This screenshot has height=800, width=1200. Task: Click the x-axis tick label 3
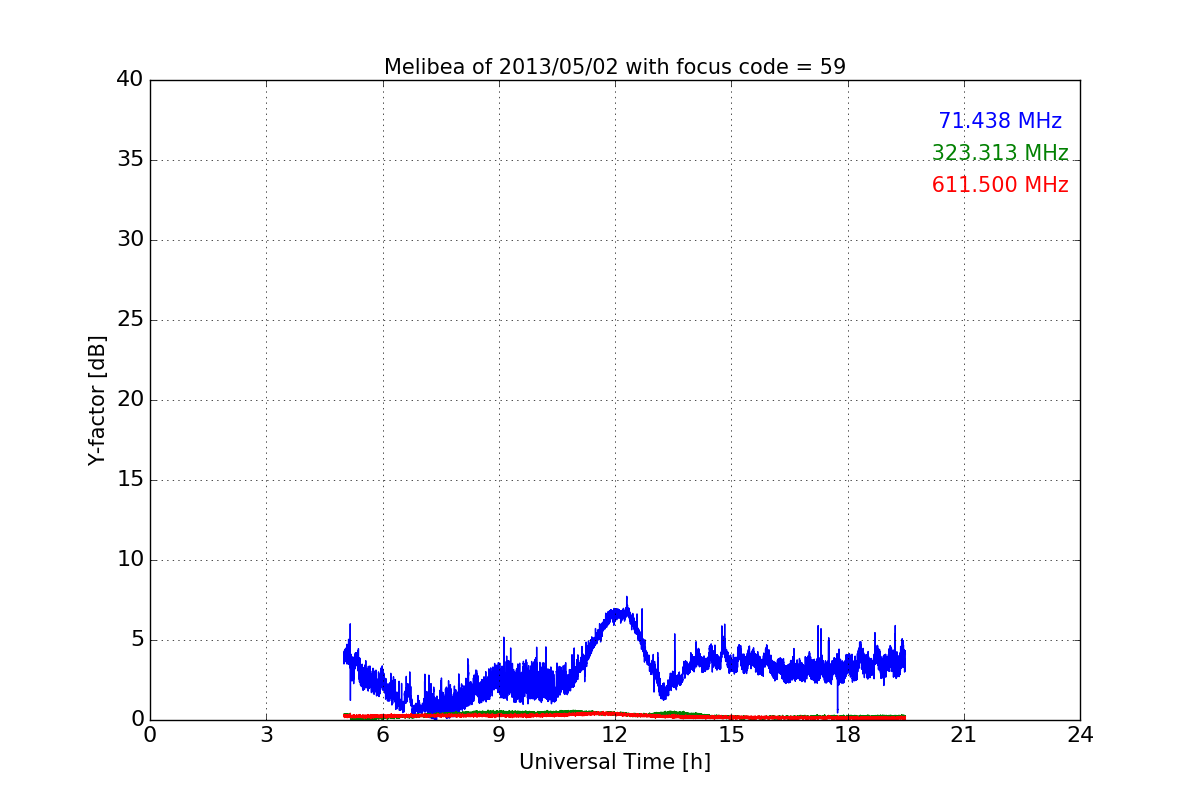(266, 735)
